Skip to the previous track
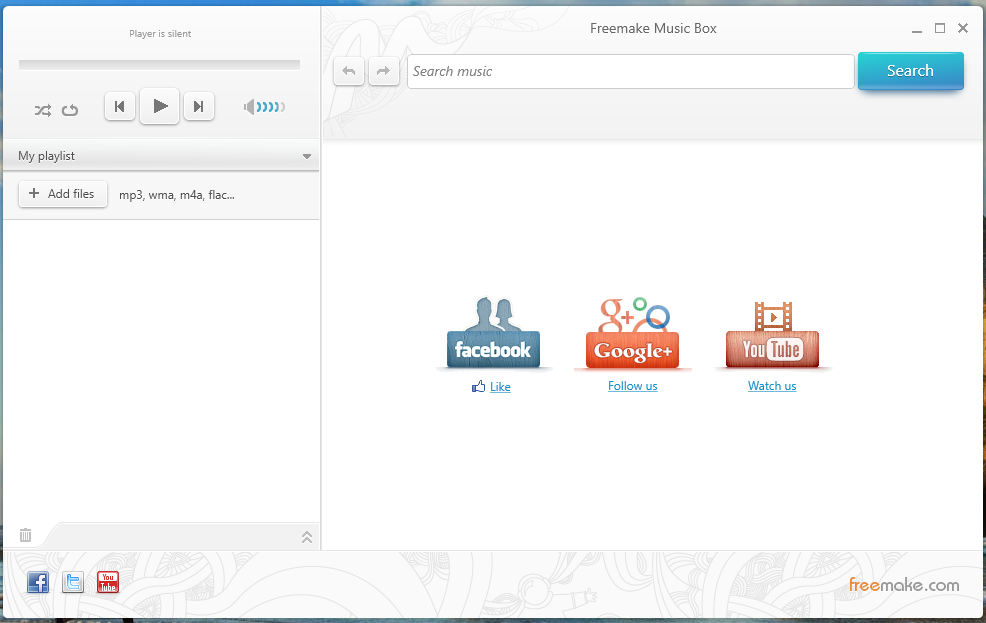Viewport: 986px width, 623px height. tap(120, 106)
